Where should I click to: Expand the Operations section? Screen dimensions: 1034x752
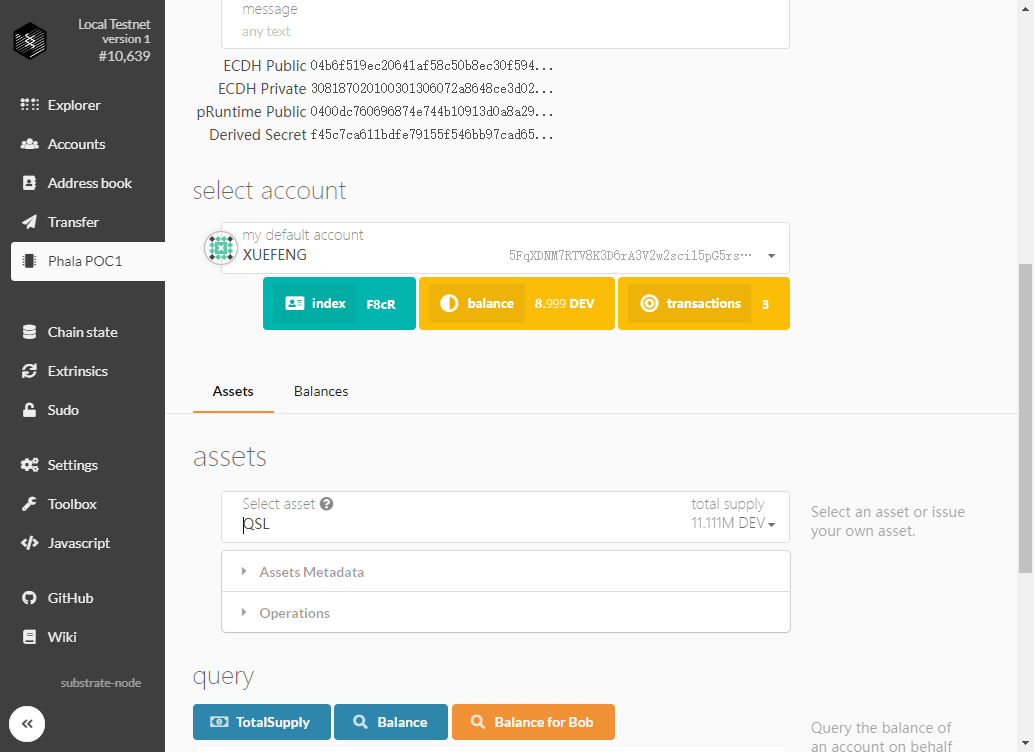[x=294, y=613]
